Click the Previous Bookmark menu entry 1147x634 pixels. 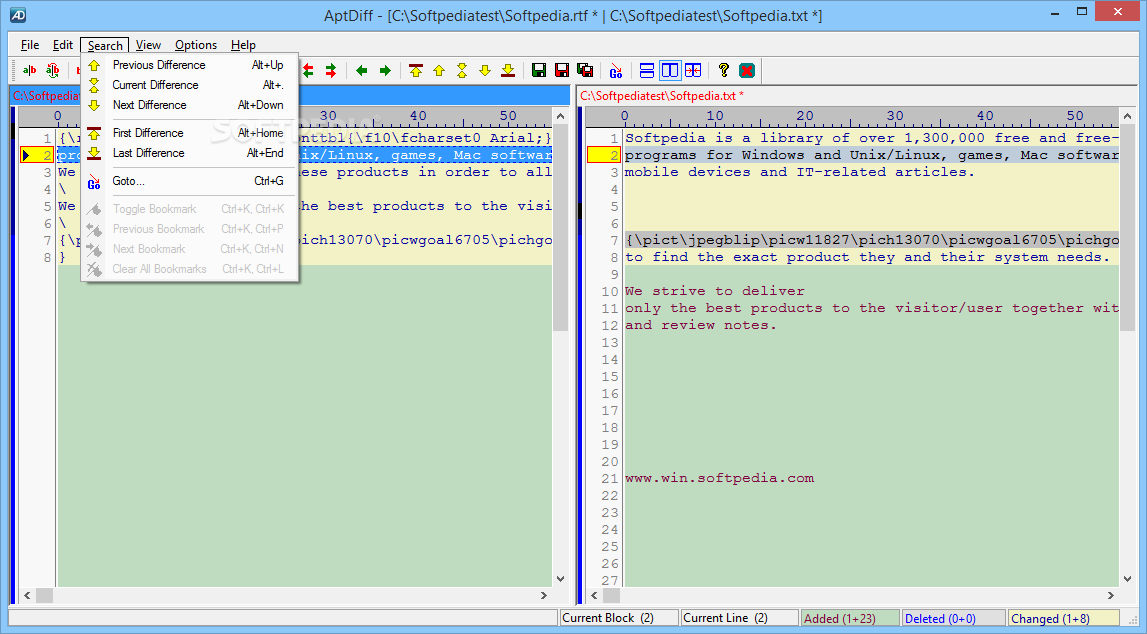(189, 229)
